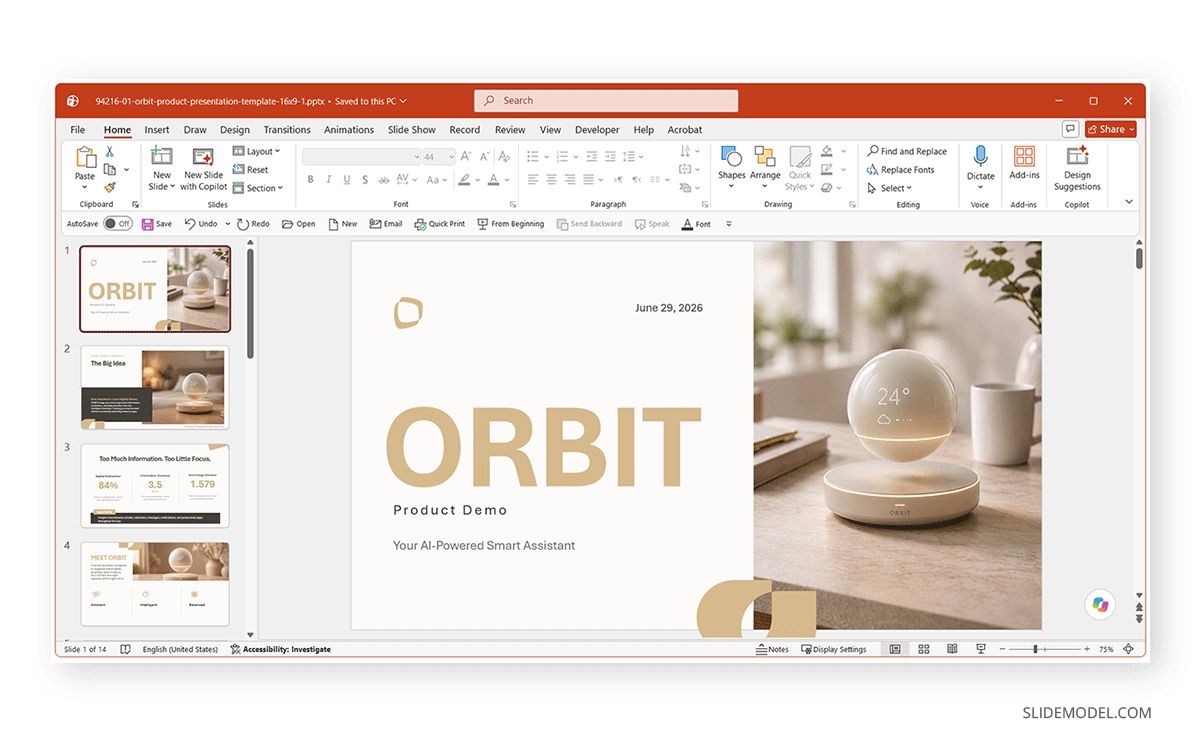
Task: Fit slide to current window
Action: click(1128, 649)
